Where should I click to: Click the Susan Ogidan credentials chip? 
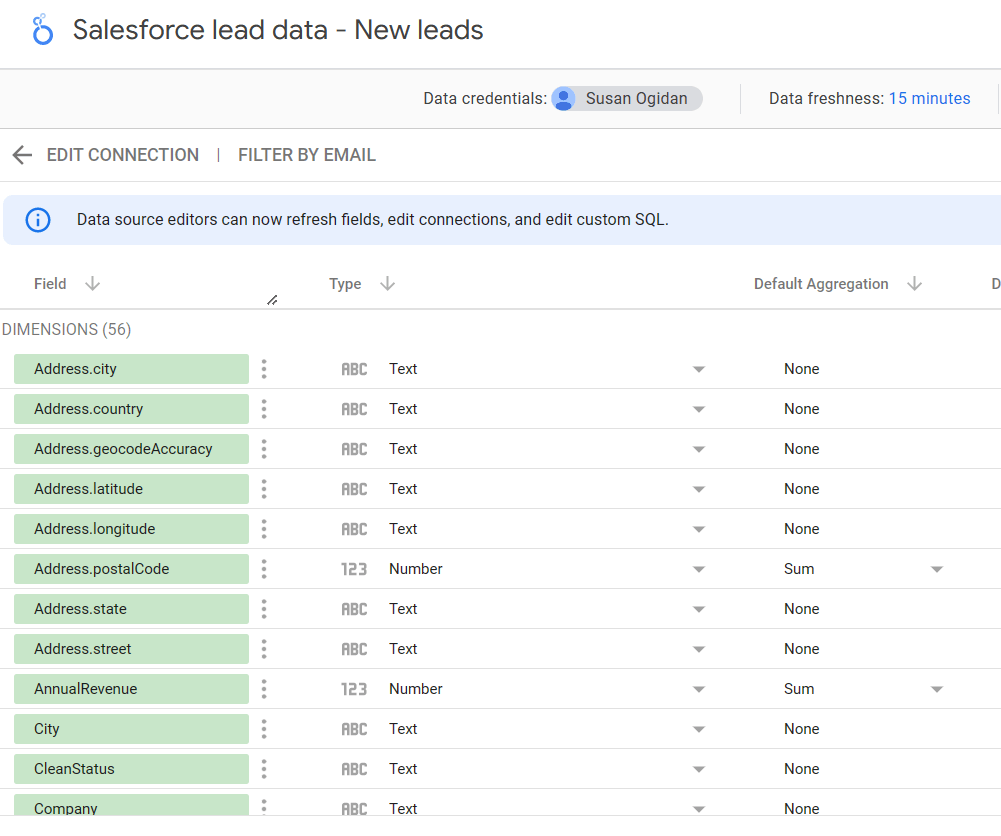coord(626,98)
